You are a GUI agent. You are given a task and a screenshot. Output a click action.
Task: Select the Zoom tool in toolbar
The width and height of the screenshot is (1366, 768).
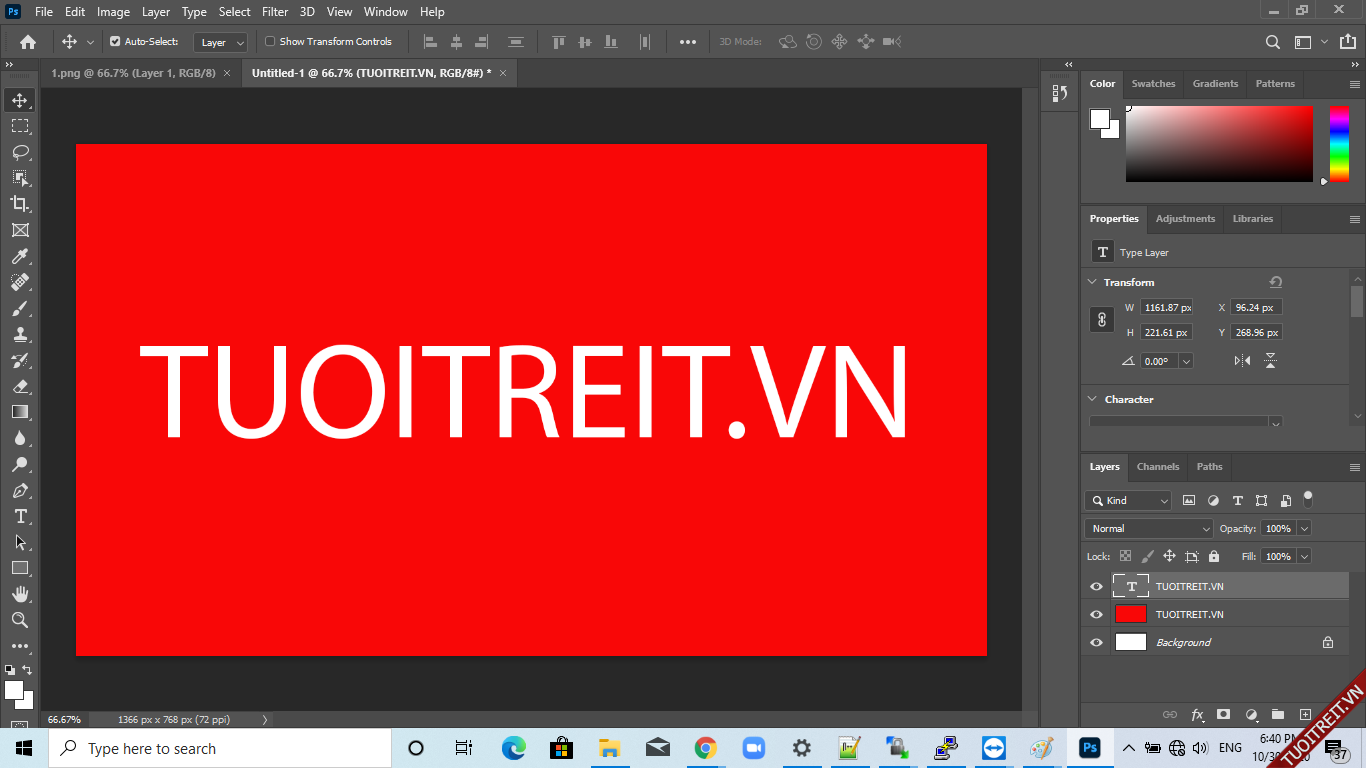click(x=20, y=620)
